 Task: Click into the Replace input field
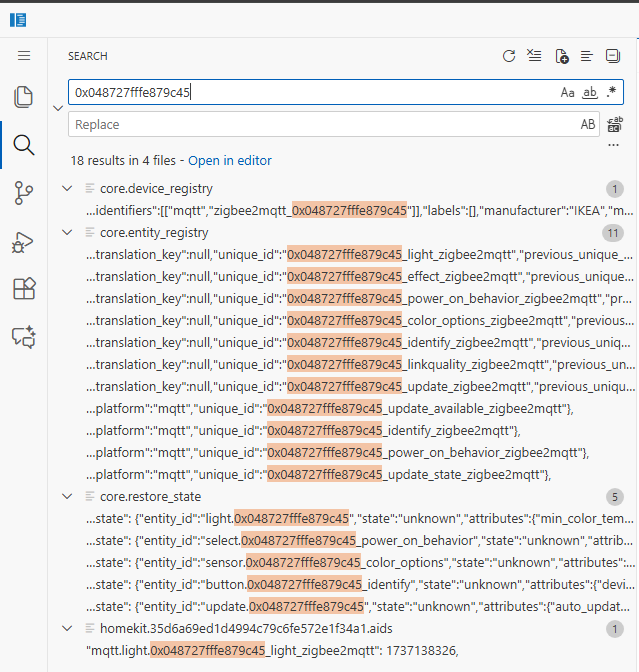point(320,125)
